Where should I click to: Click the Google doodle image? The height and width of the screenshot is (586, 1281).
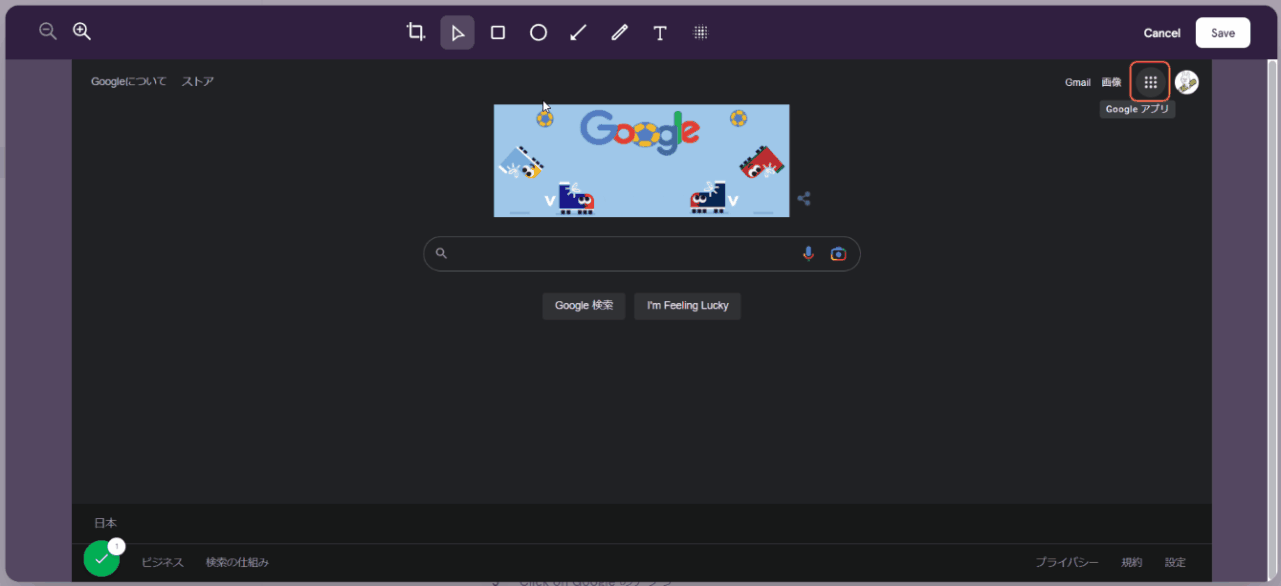[x=642, y=160]
